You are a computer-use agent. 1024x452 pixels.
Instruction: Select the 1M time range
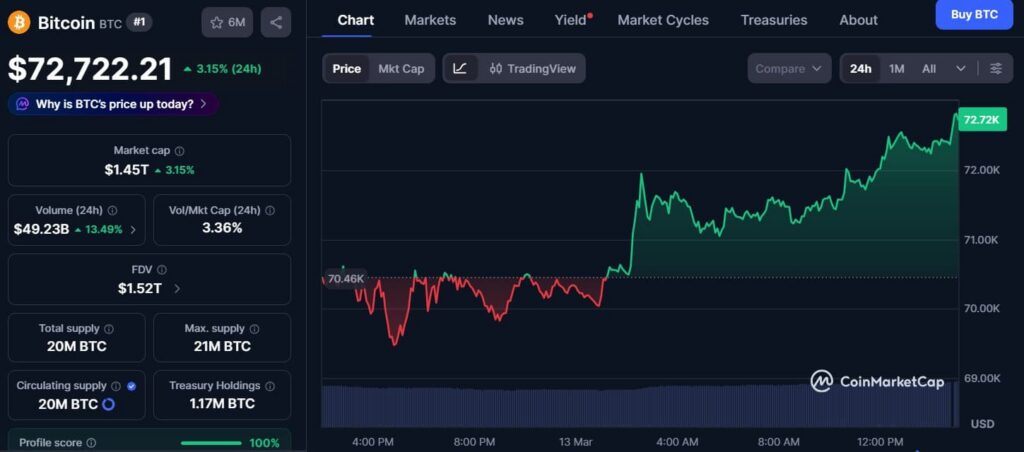click(897, 69)
